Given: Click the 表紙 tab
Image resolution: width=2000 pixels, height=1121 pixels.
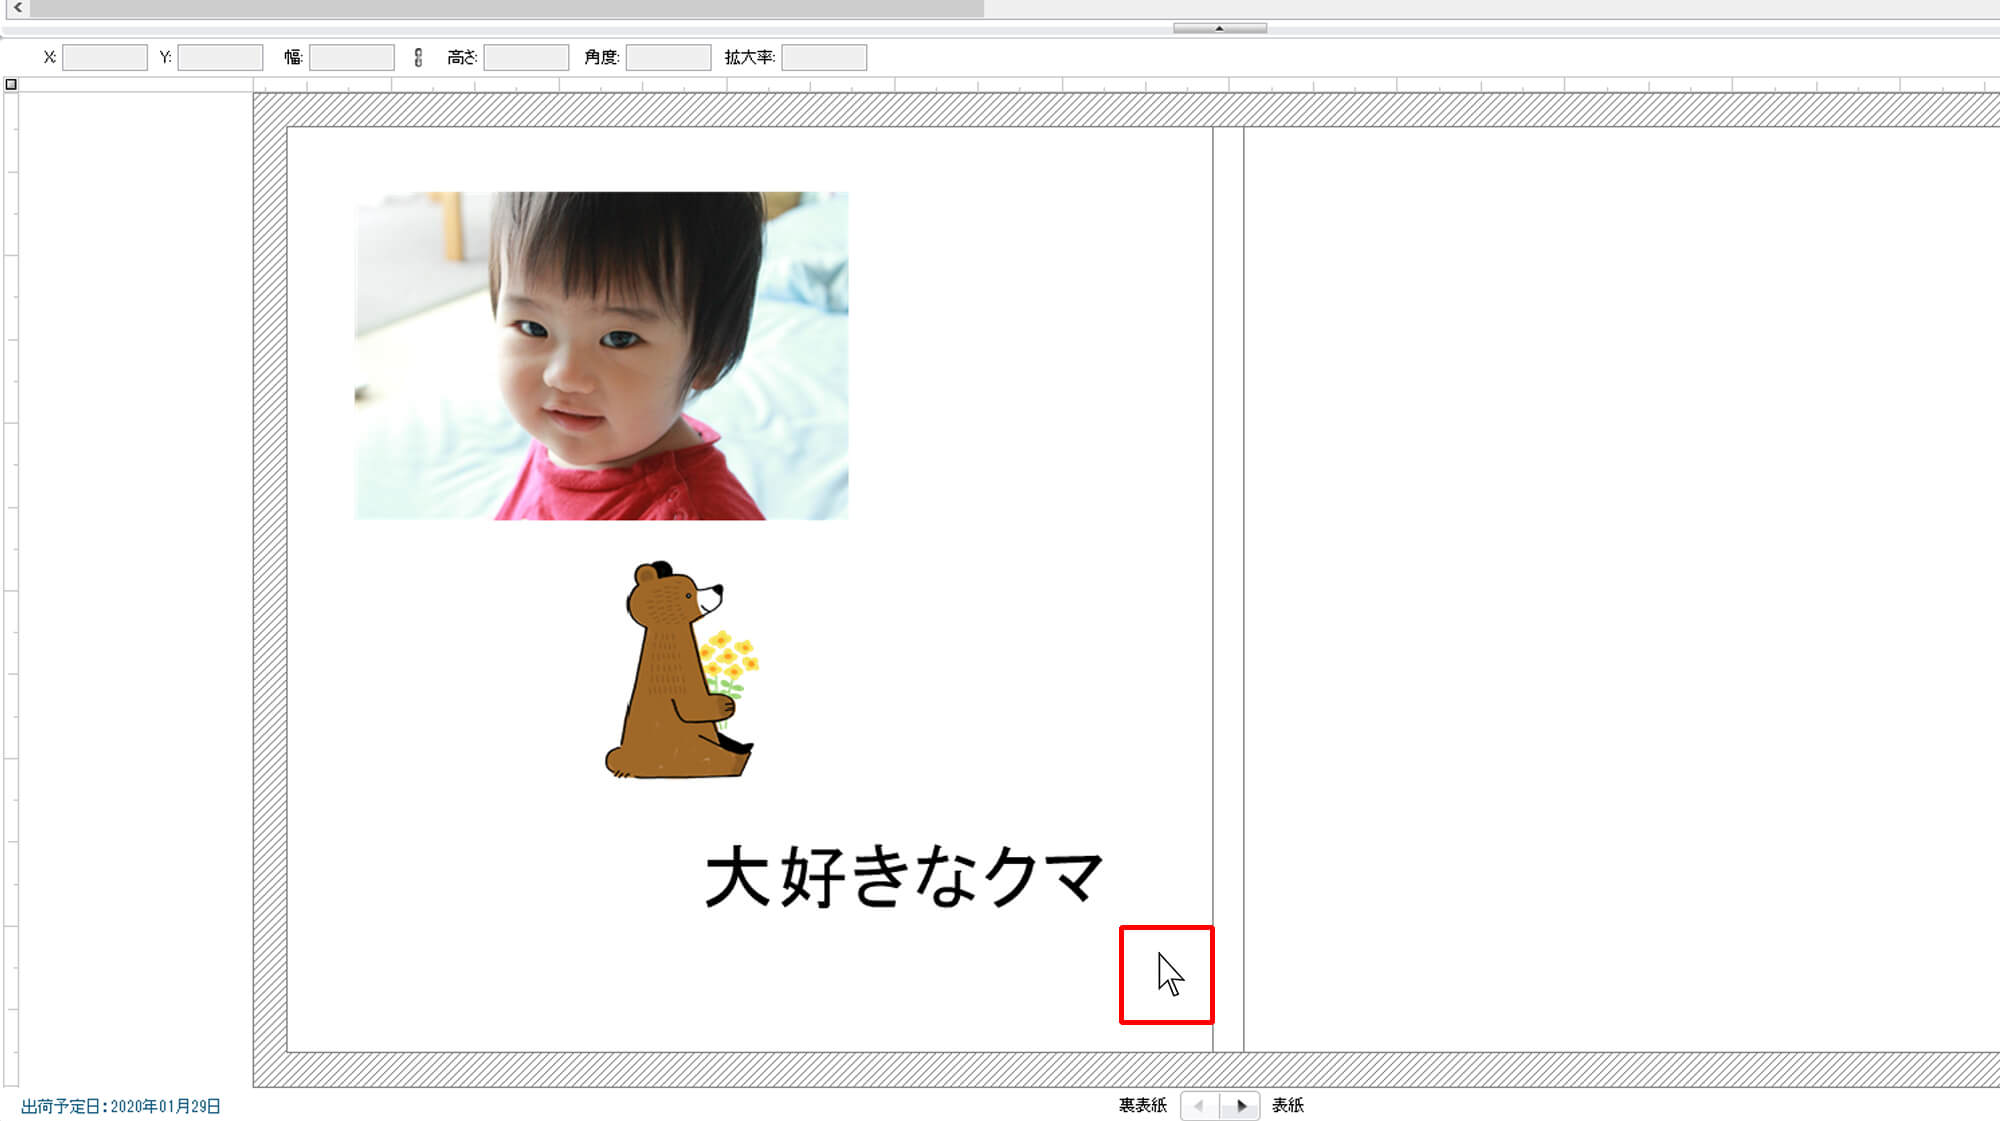Looking at the screenshot, I should 1284,1105.
